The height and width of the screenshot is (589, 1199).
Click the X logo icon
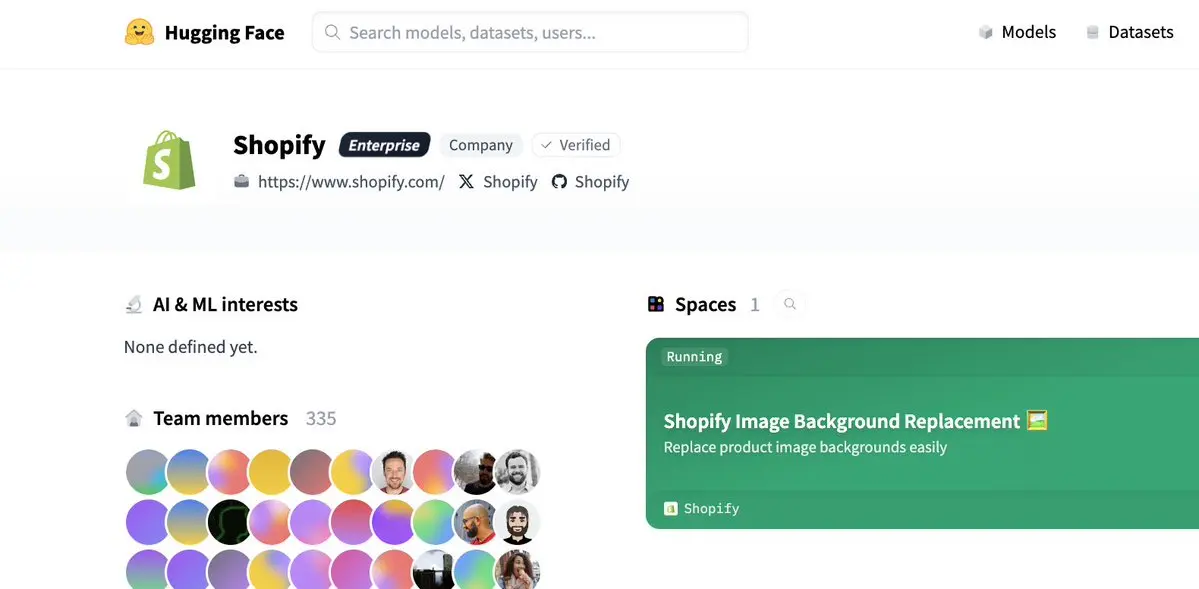466,181
